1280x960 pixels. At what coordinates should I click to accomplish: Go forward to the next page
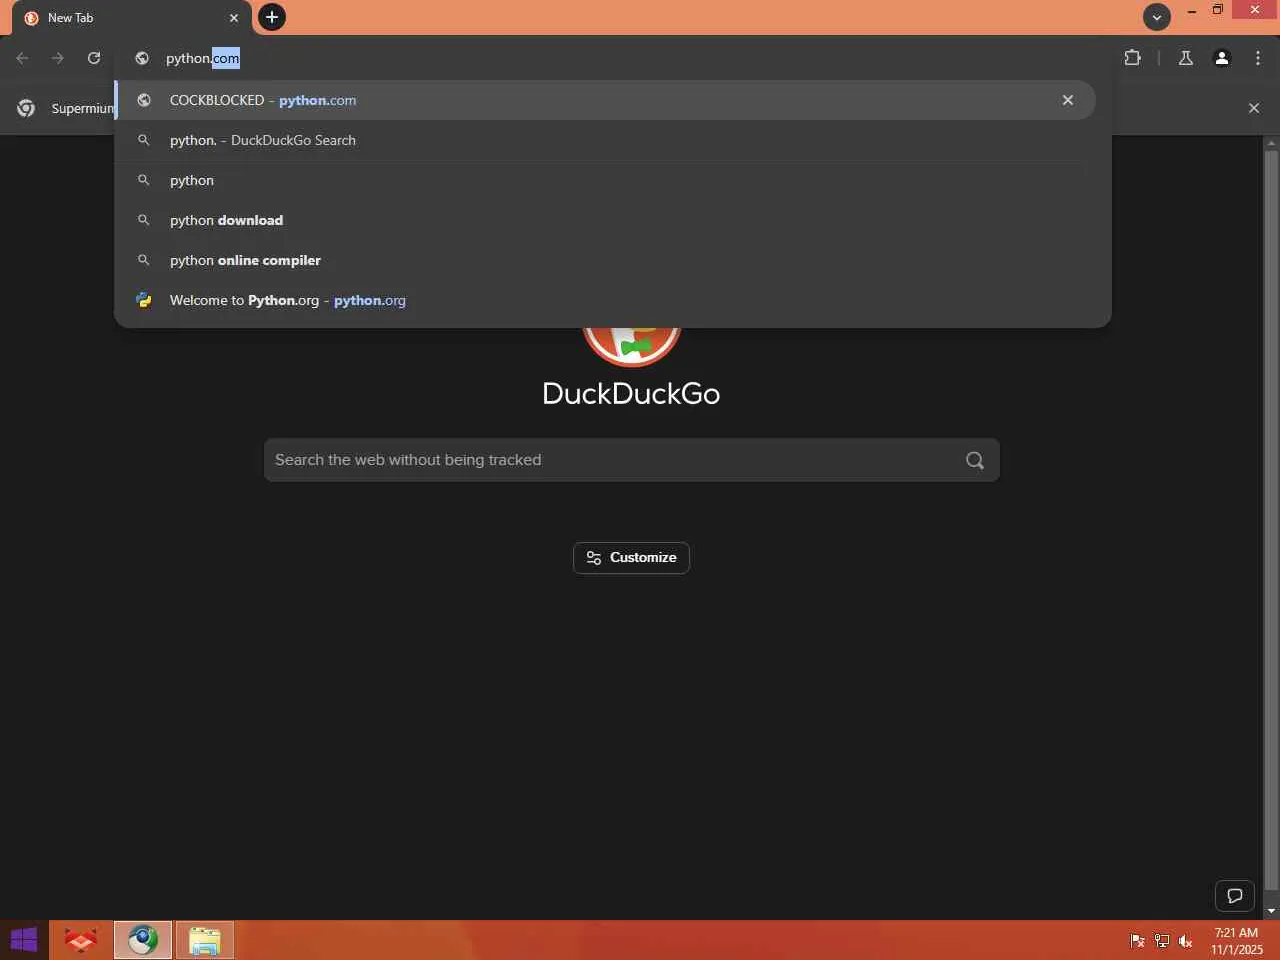pyautogui.click(x=58, y=58)
